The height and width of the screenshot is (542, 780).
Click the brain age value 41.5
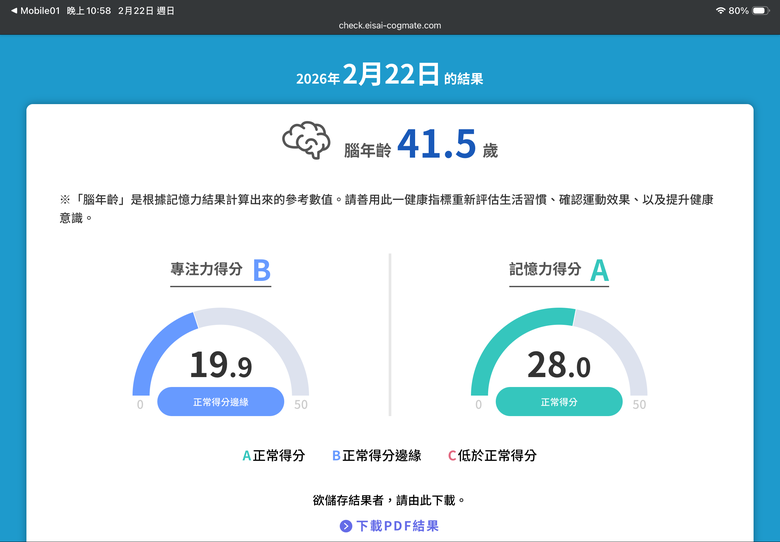pyautogui.click(x=437, y=144)
